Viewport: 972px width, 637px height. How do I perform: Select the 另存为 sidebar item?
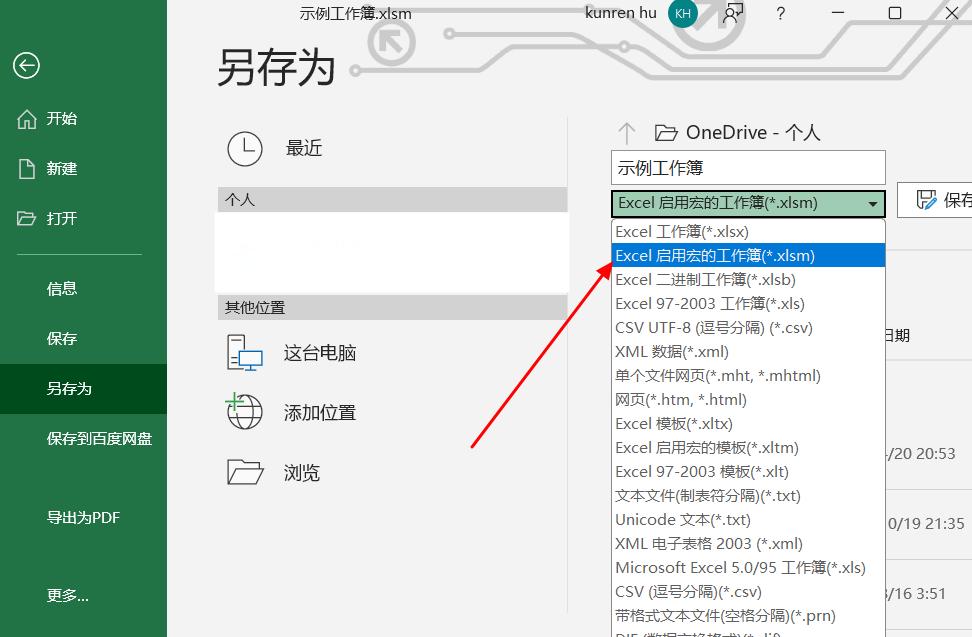click(83, 389)
